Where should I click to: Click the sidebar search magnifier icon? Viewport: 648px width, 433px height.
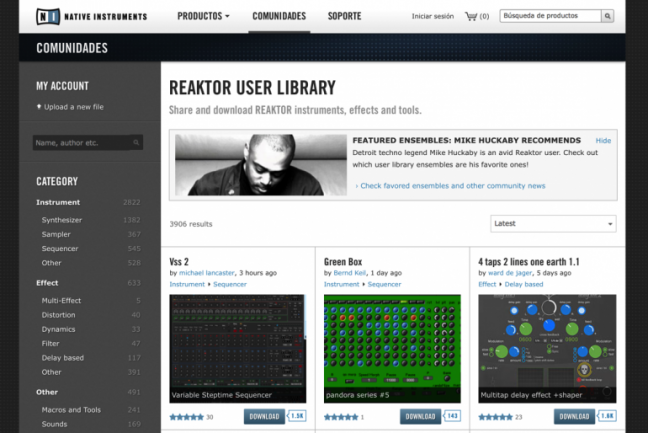tap(136, 143)
